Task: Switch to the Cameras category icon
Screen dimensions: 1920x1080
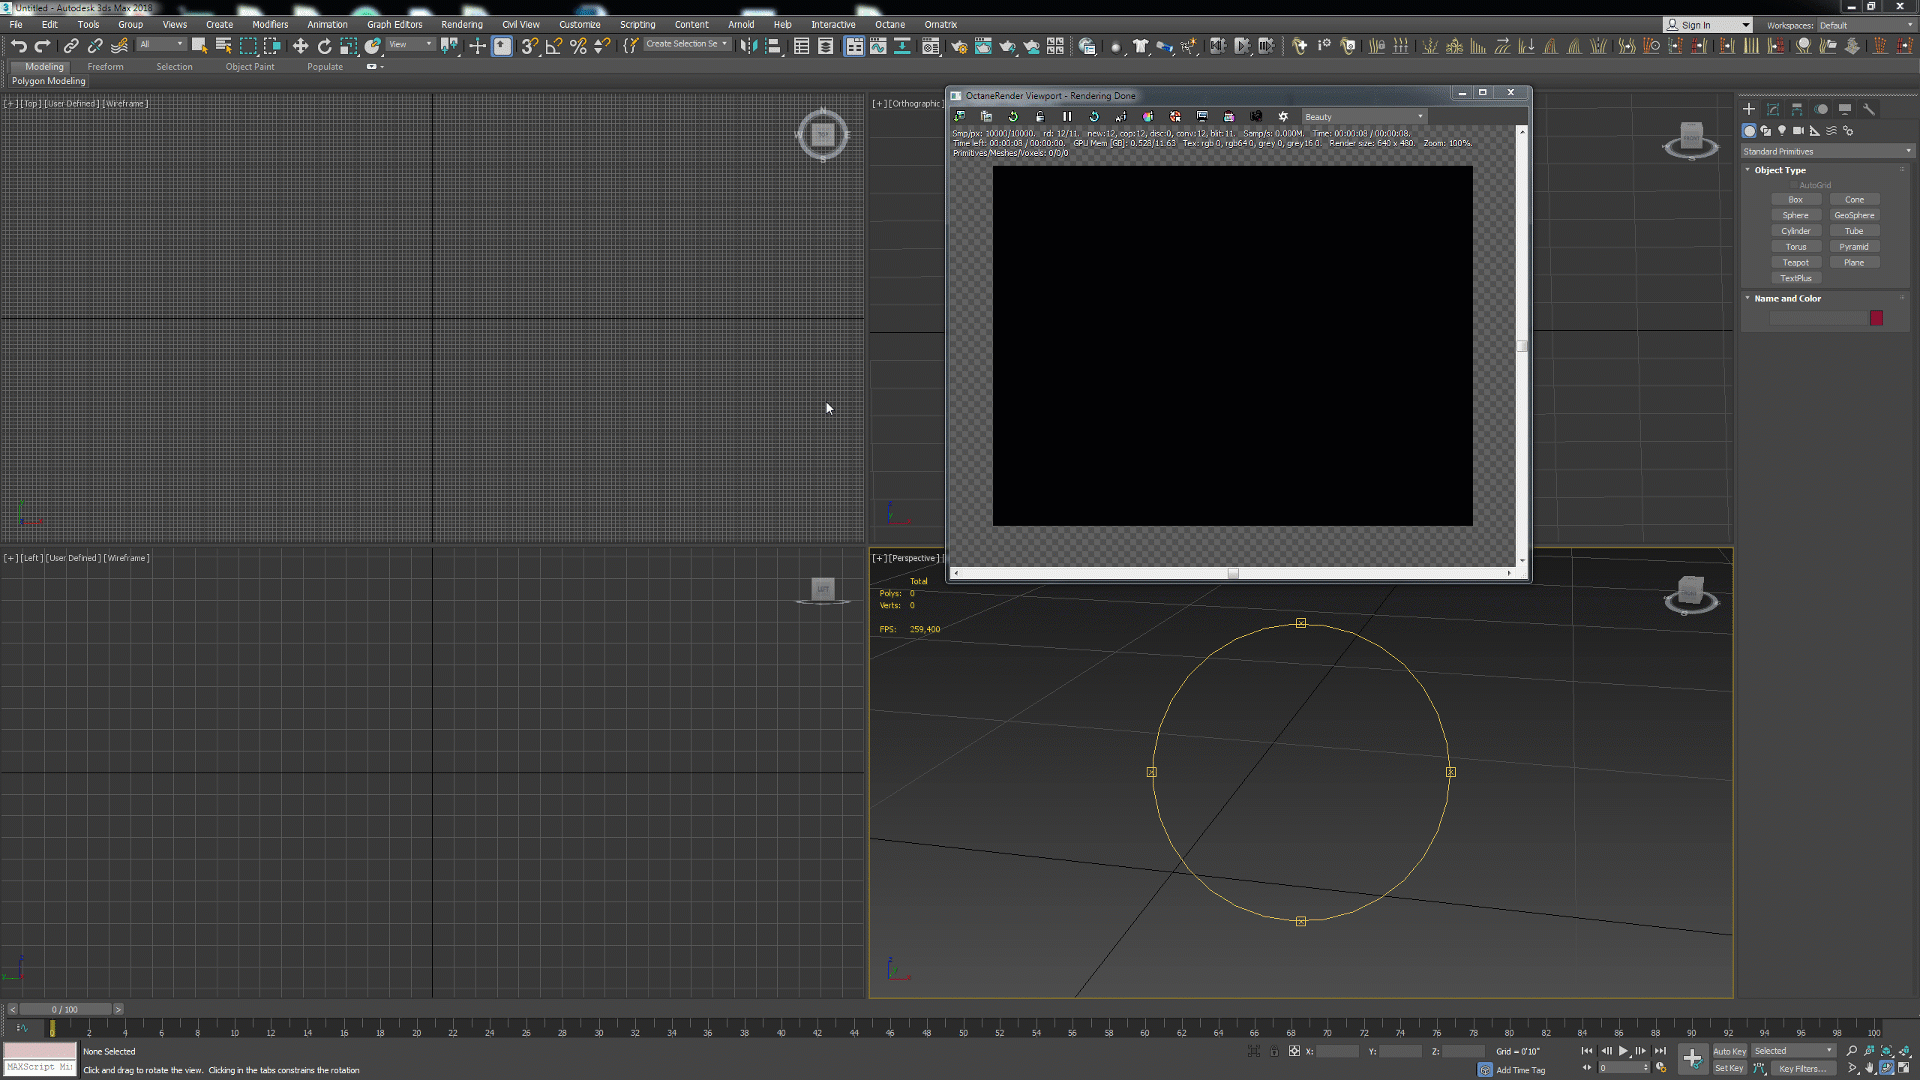Action: 1798,131
